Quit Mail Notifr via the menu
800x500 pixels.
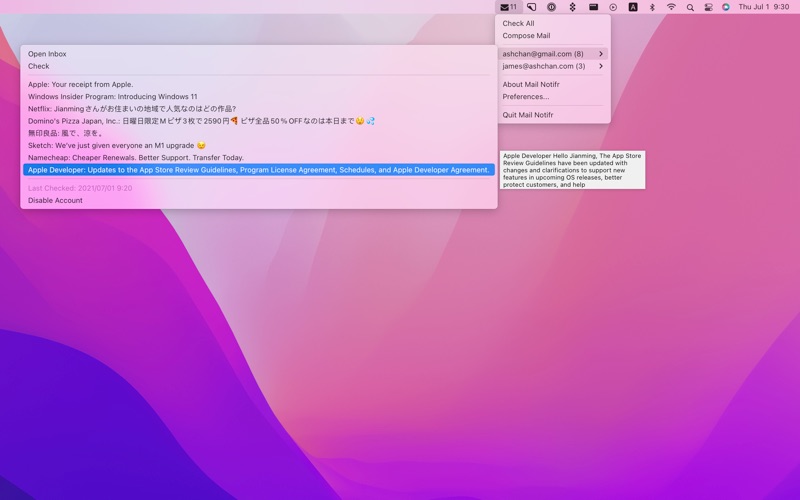527,115
